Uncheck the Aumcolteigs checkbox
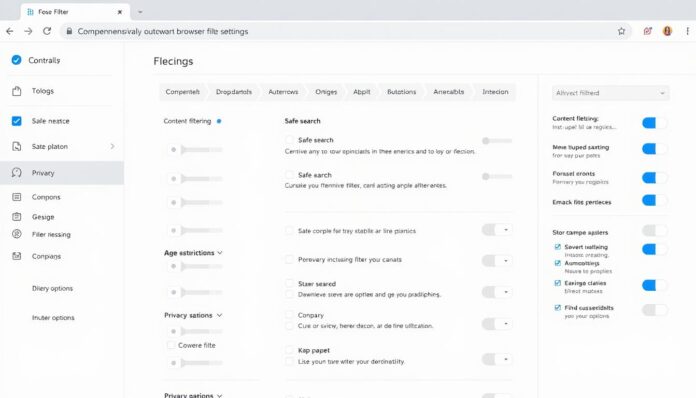Image resolution: width=696 pixels, height=398 pixels. point(558,263)
